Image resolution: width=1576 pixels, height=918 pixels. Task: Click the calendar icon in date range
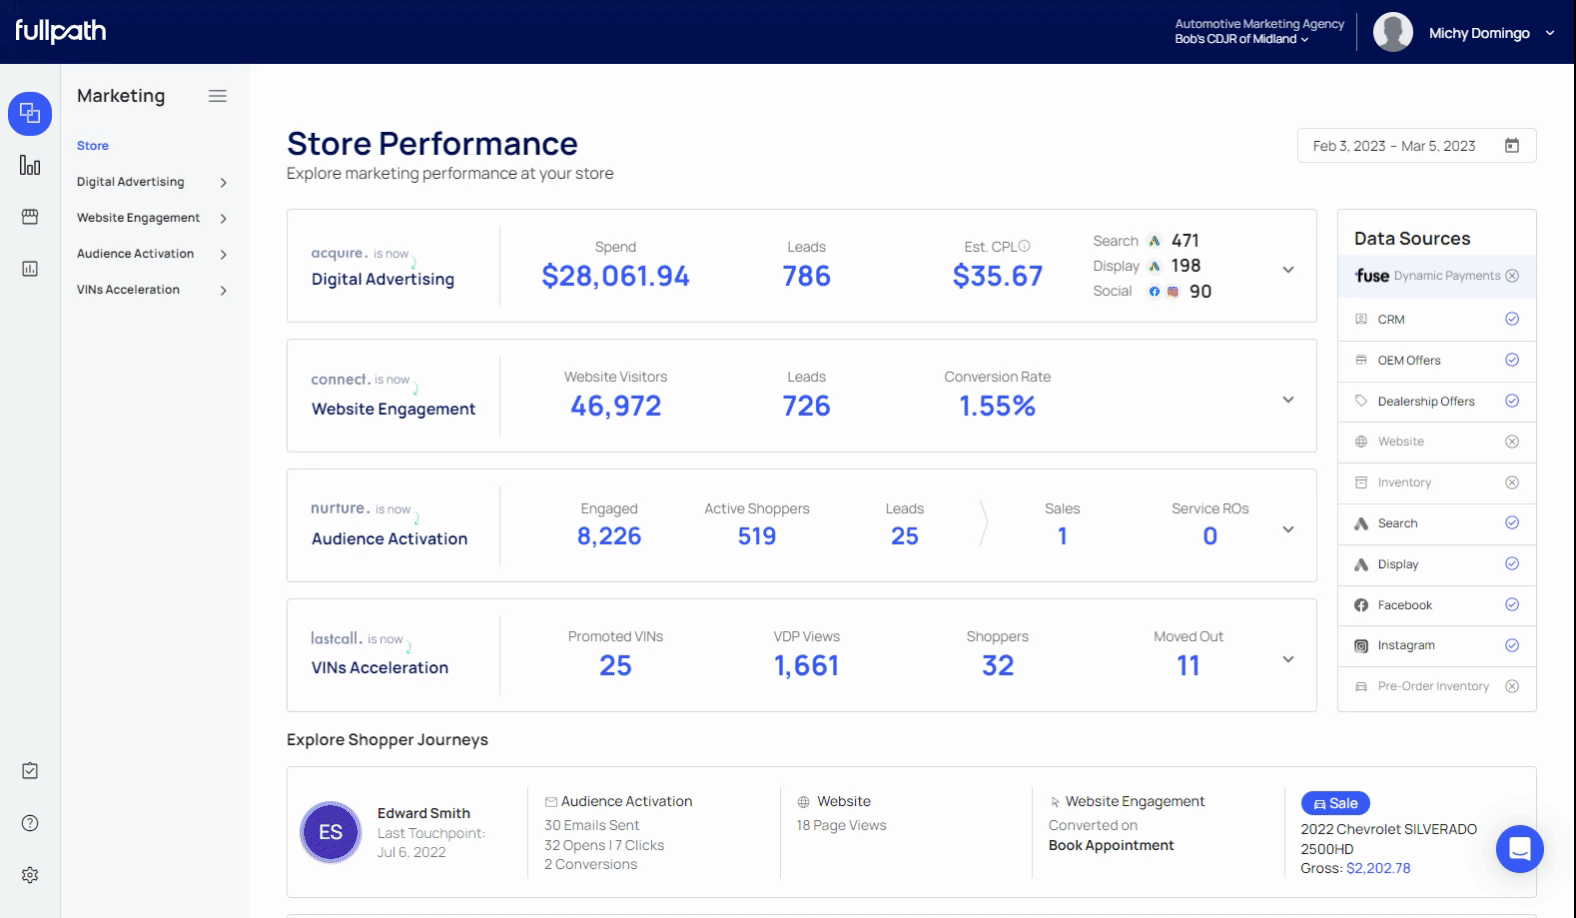pos(1512,146)
